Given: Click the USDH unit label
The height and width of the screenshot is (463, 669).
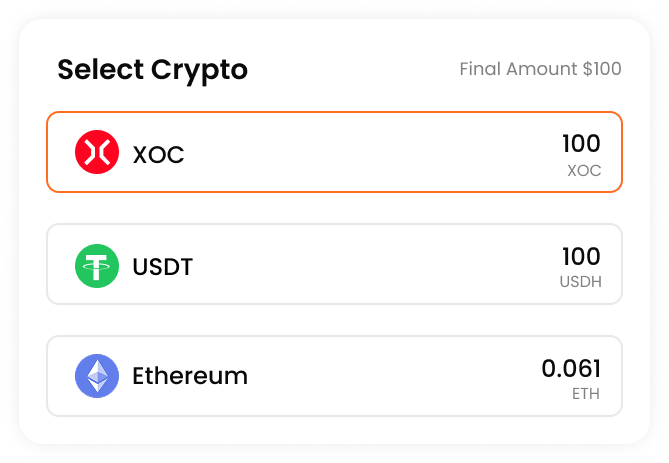Looking at the screenshot, I should tap(581, 282).
